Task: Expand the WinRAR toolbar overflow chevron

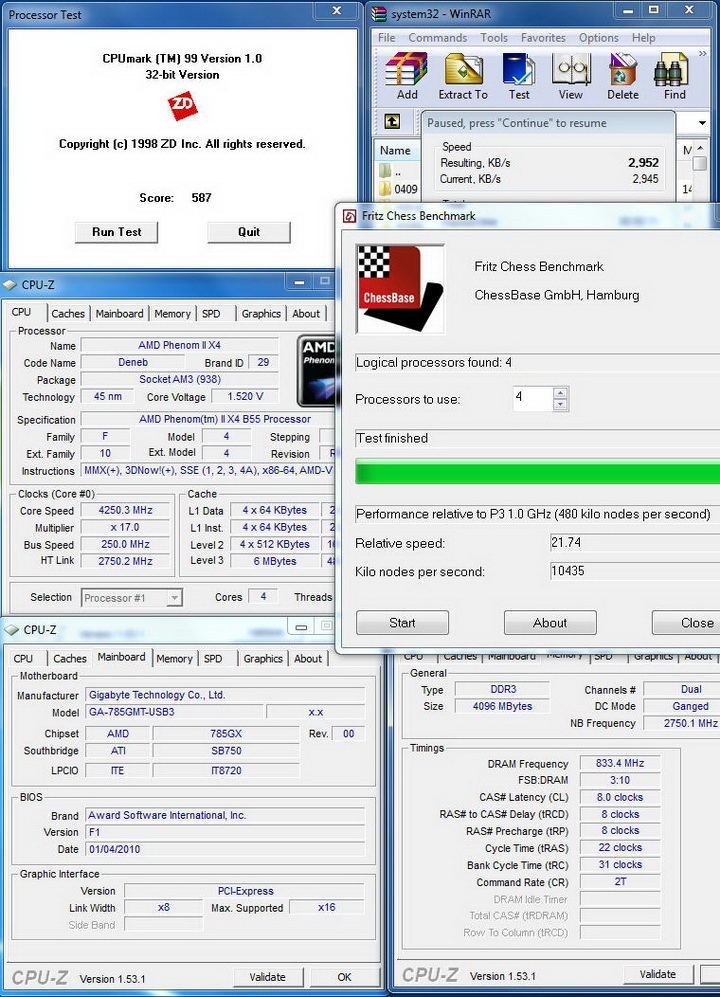Action: [703, 54]
